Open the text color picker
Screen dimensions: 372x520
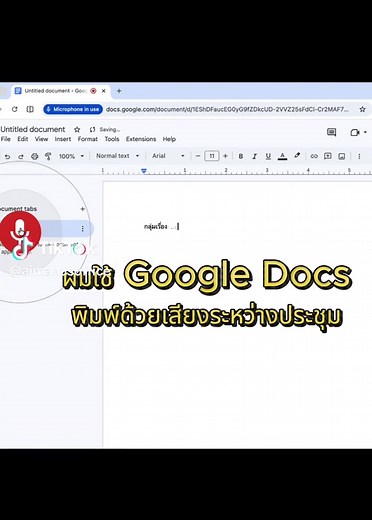click(x=282, y=156)
